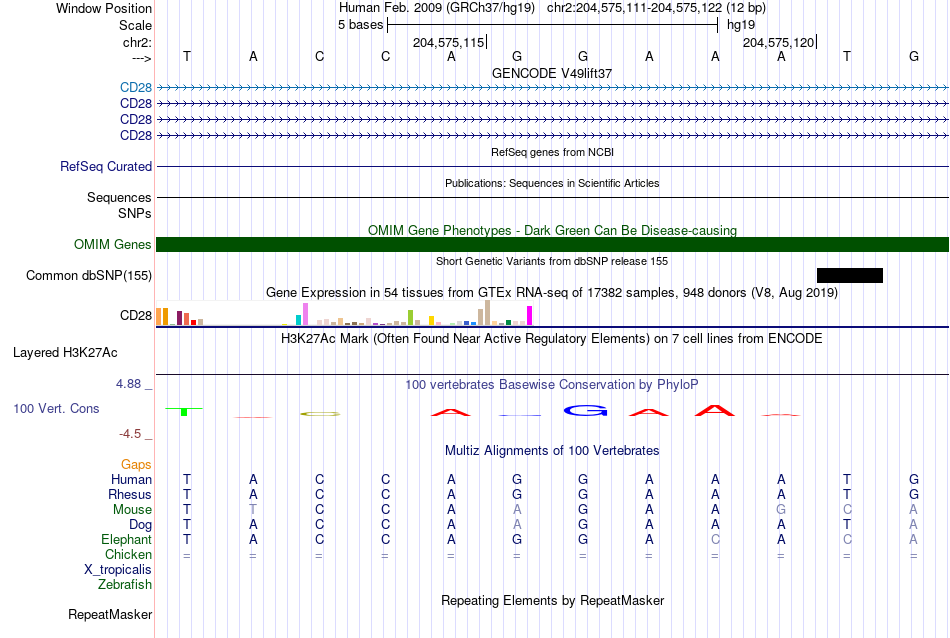Viewport: 950px width, 638px height.
Task: Click the green T in PhyloP logo
Action: coord(184,411)
